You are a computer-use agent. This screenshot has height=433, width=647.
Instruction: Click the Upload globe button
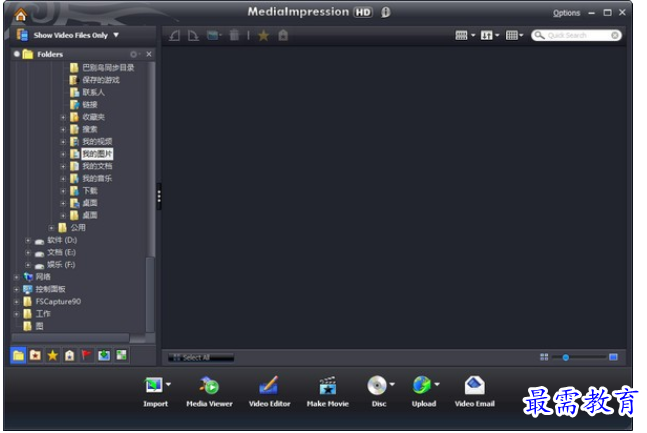pyautogui.click(x=423, y=392)
